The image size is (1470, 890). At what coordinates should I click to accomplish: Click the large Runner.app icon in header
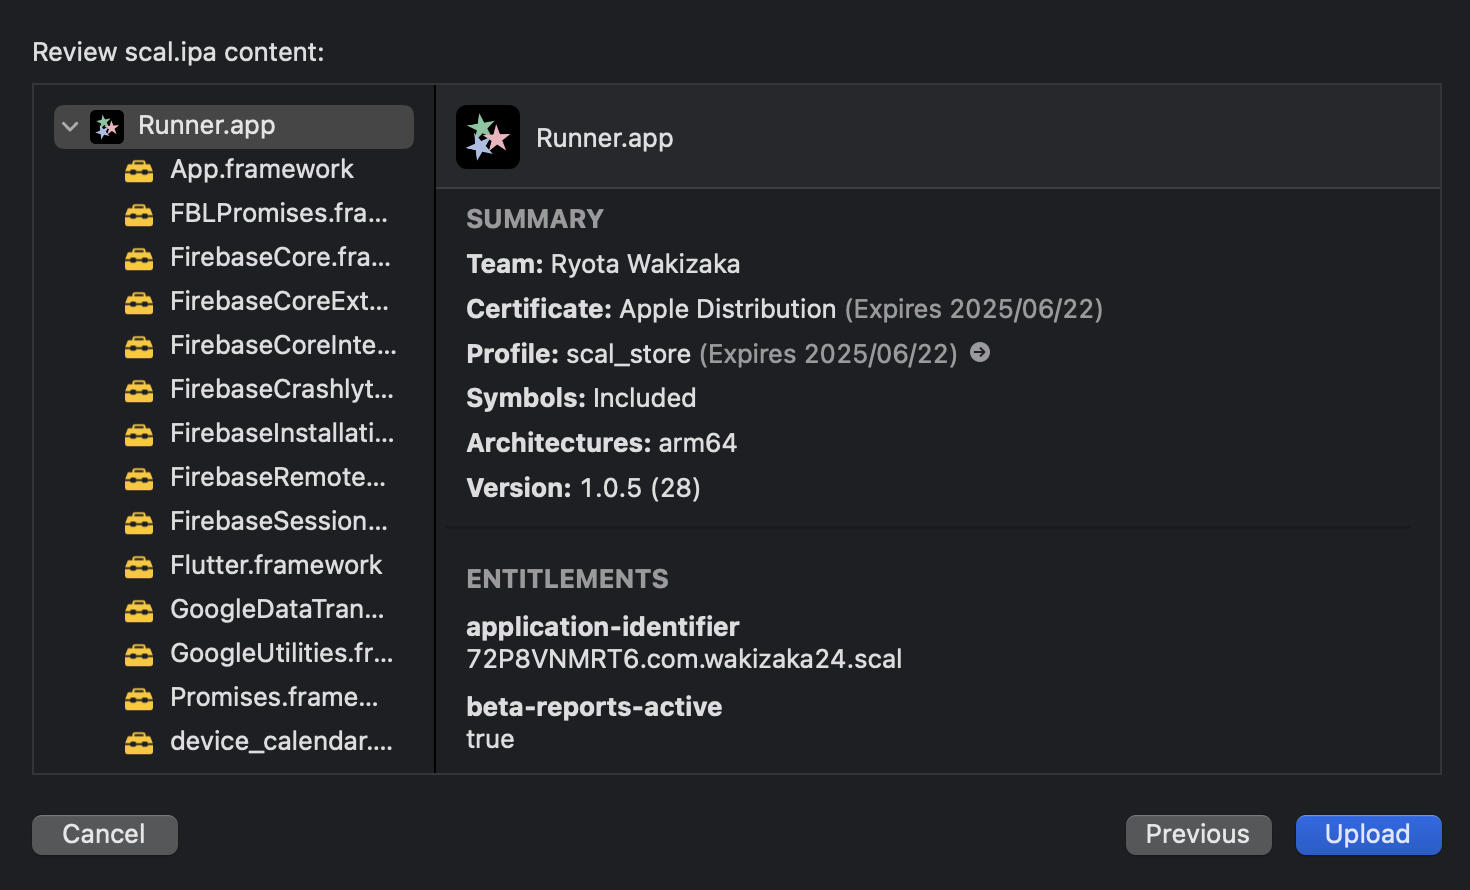pyautogui.click(x=488, y=137)
